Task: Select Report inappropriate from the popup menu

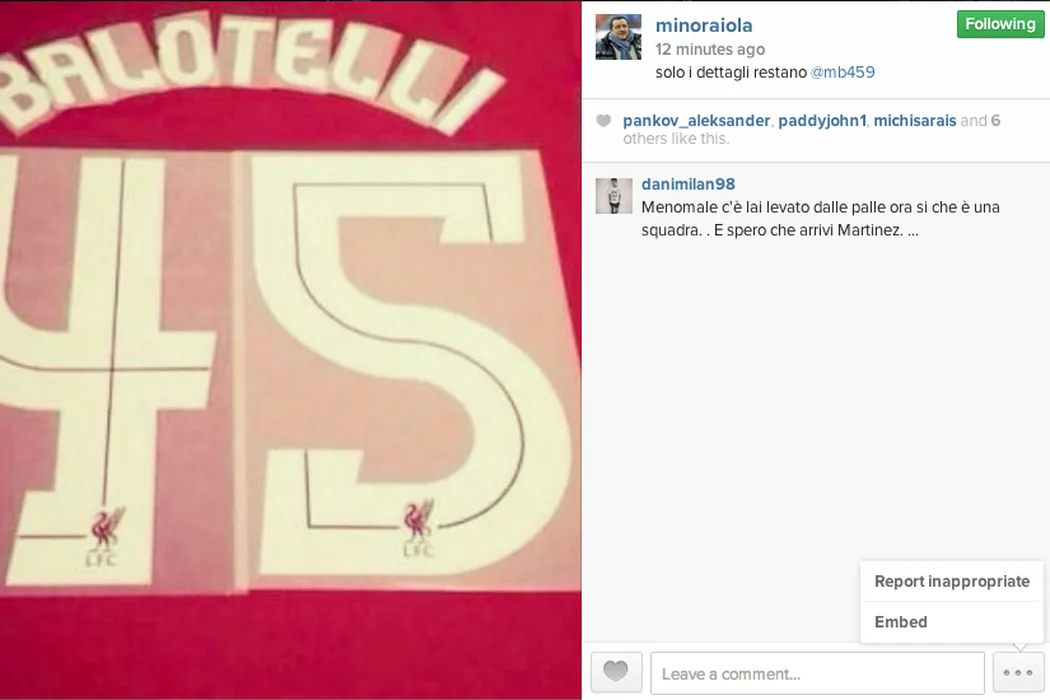Action: point(952,581)
